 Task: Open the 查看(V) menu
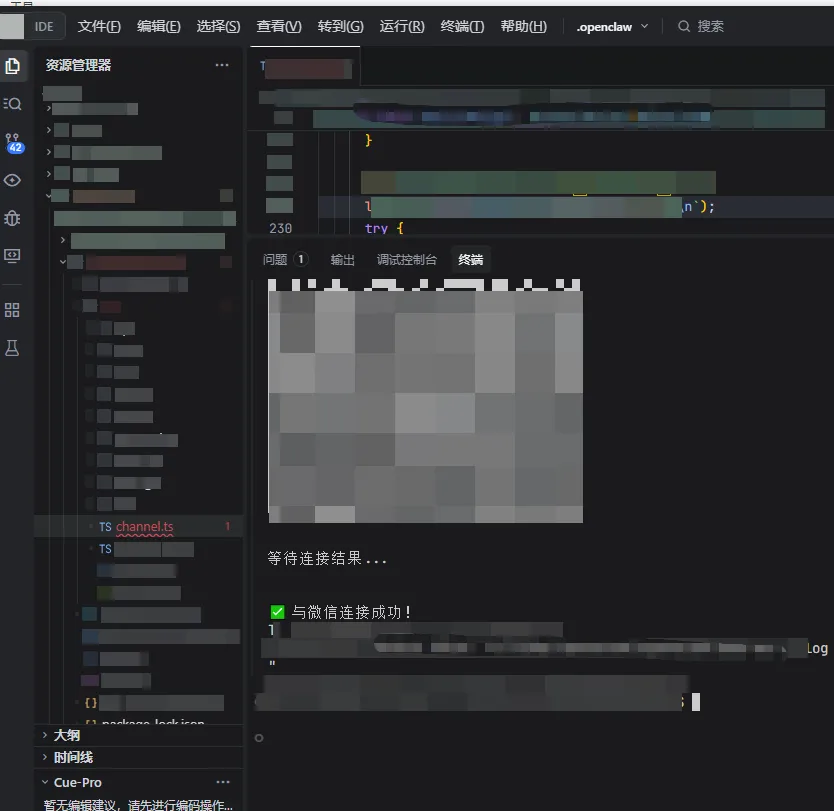pos(279,26)
